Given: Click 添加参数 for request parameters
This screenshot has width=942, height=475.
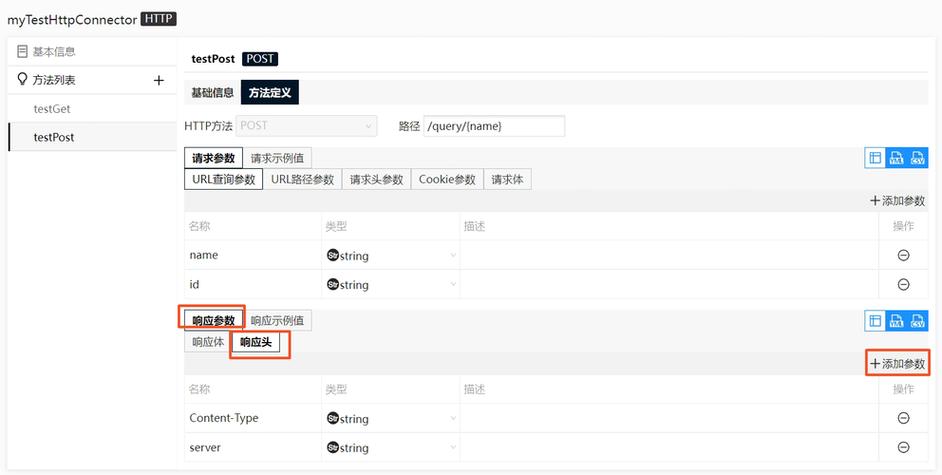Looking at the screenshot, I should click(898, 201).
